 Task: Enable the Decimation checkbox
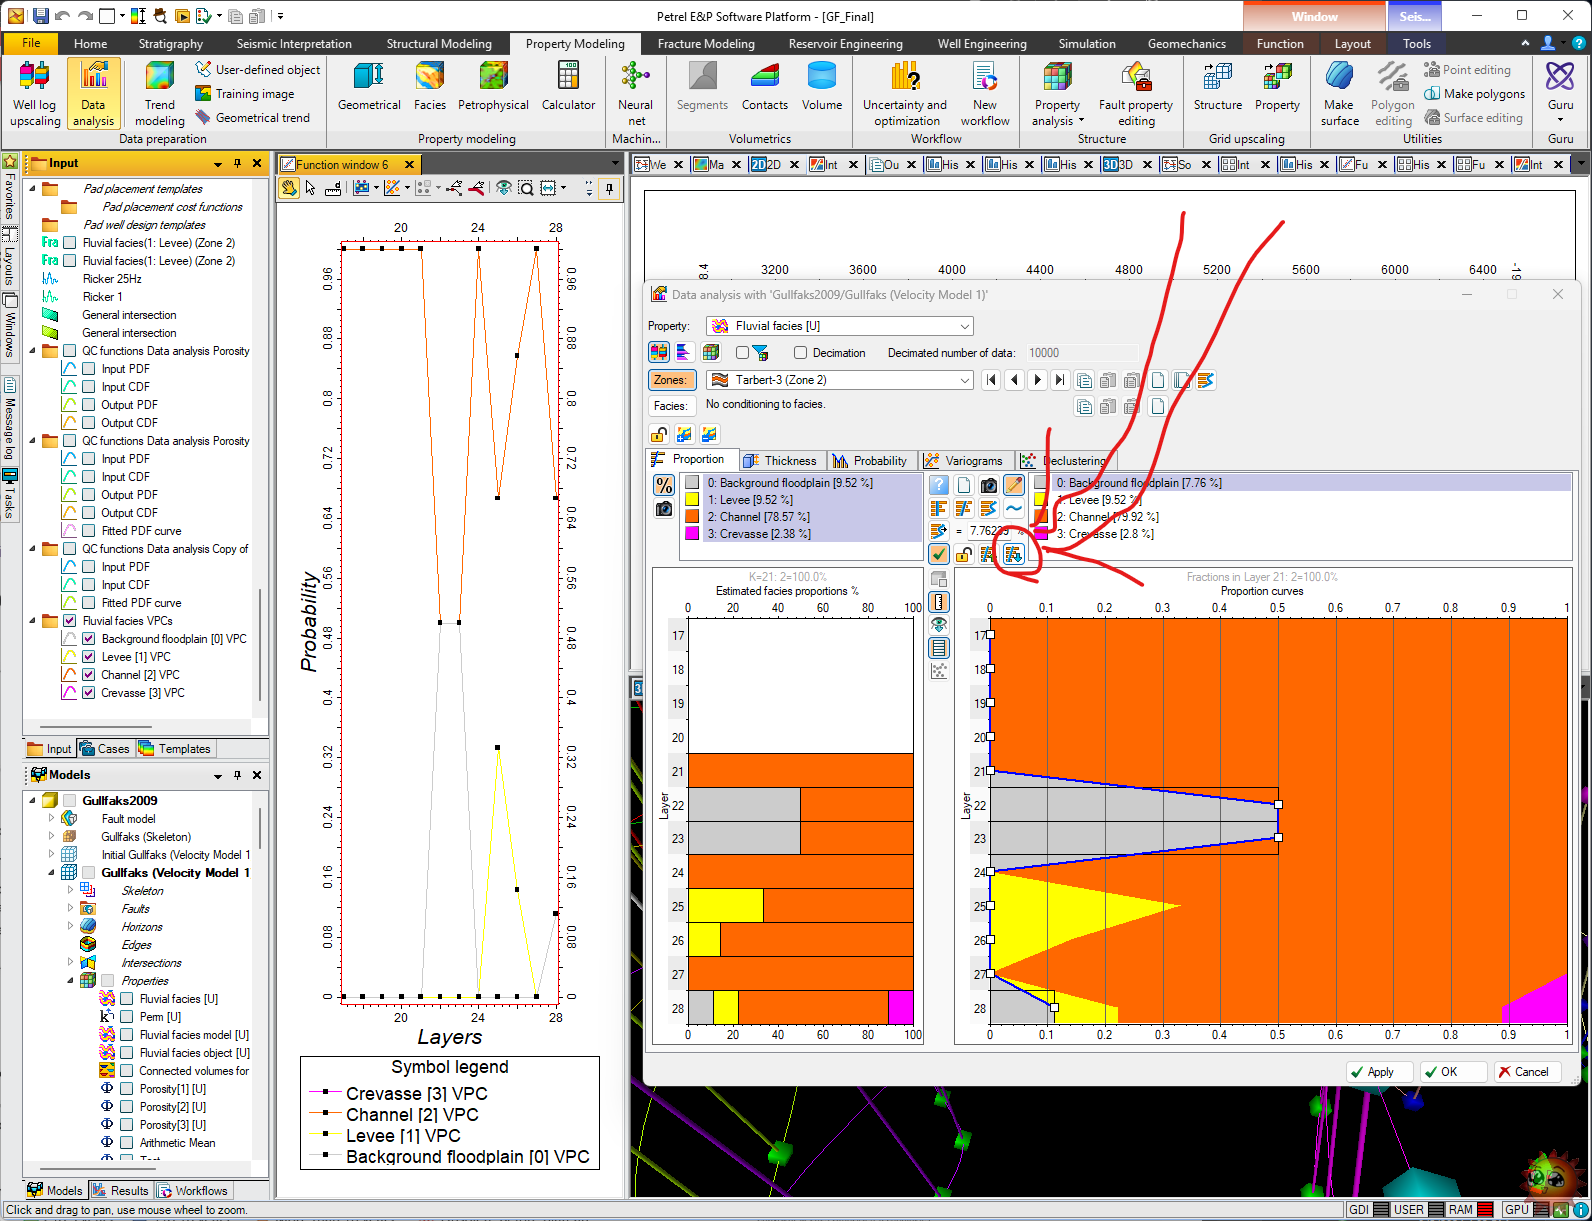click(800, 353)
